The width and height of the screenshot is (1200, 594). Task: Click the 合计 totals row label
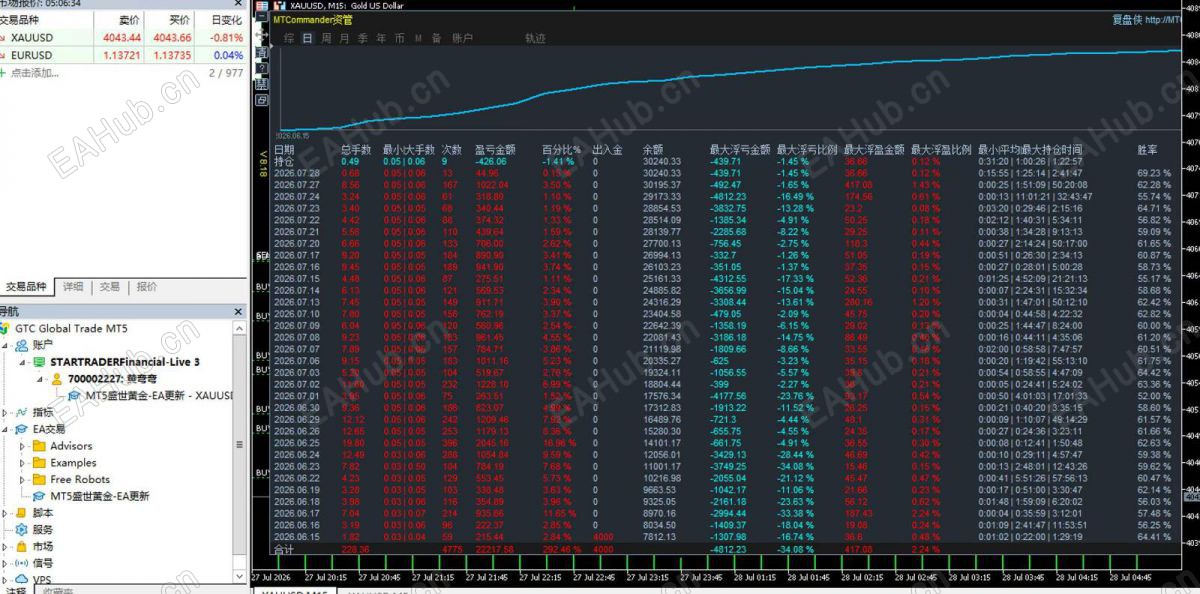coord(285,549)
